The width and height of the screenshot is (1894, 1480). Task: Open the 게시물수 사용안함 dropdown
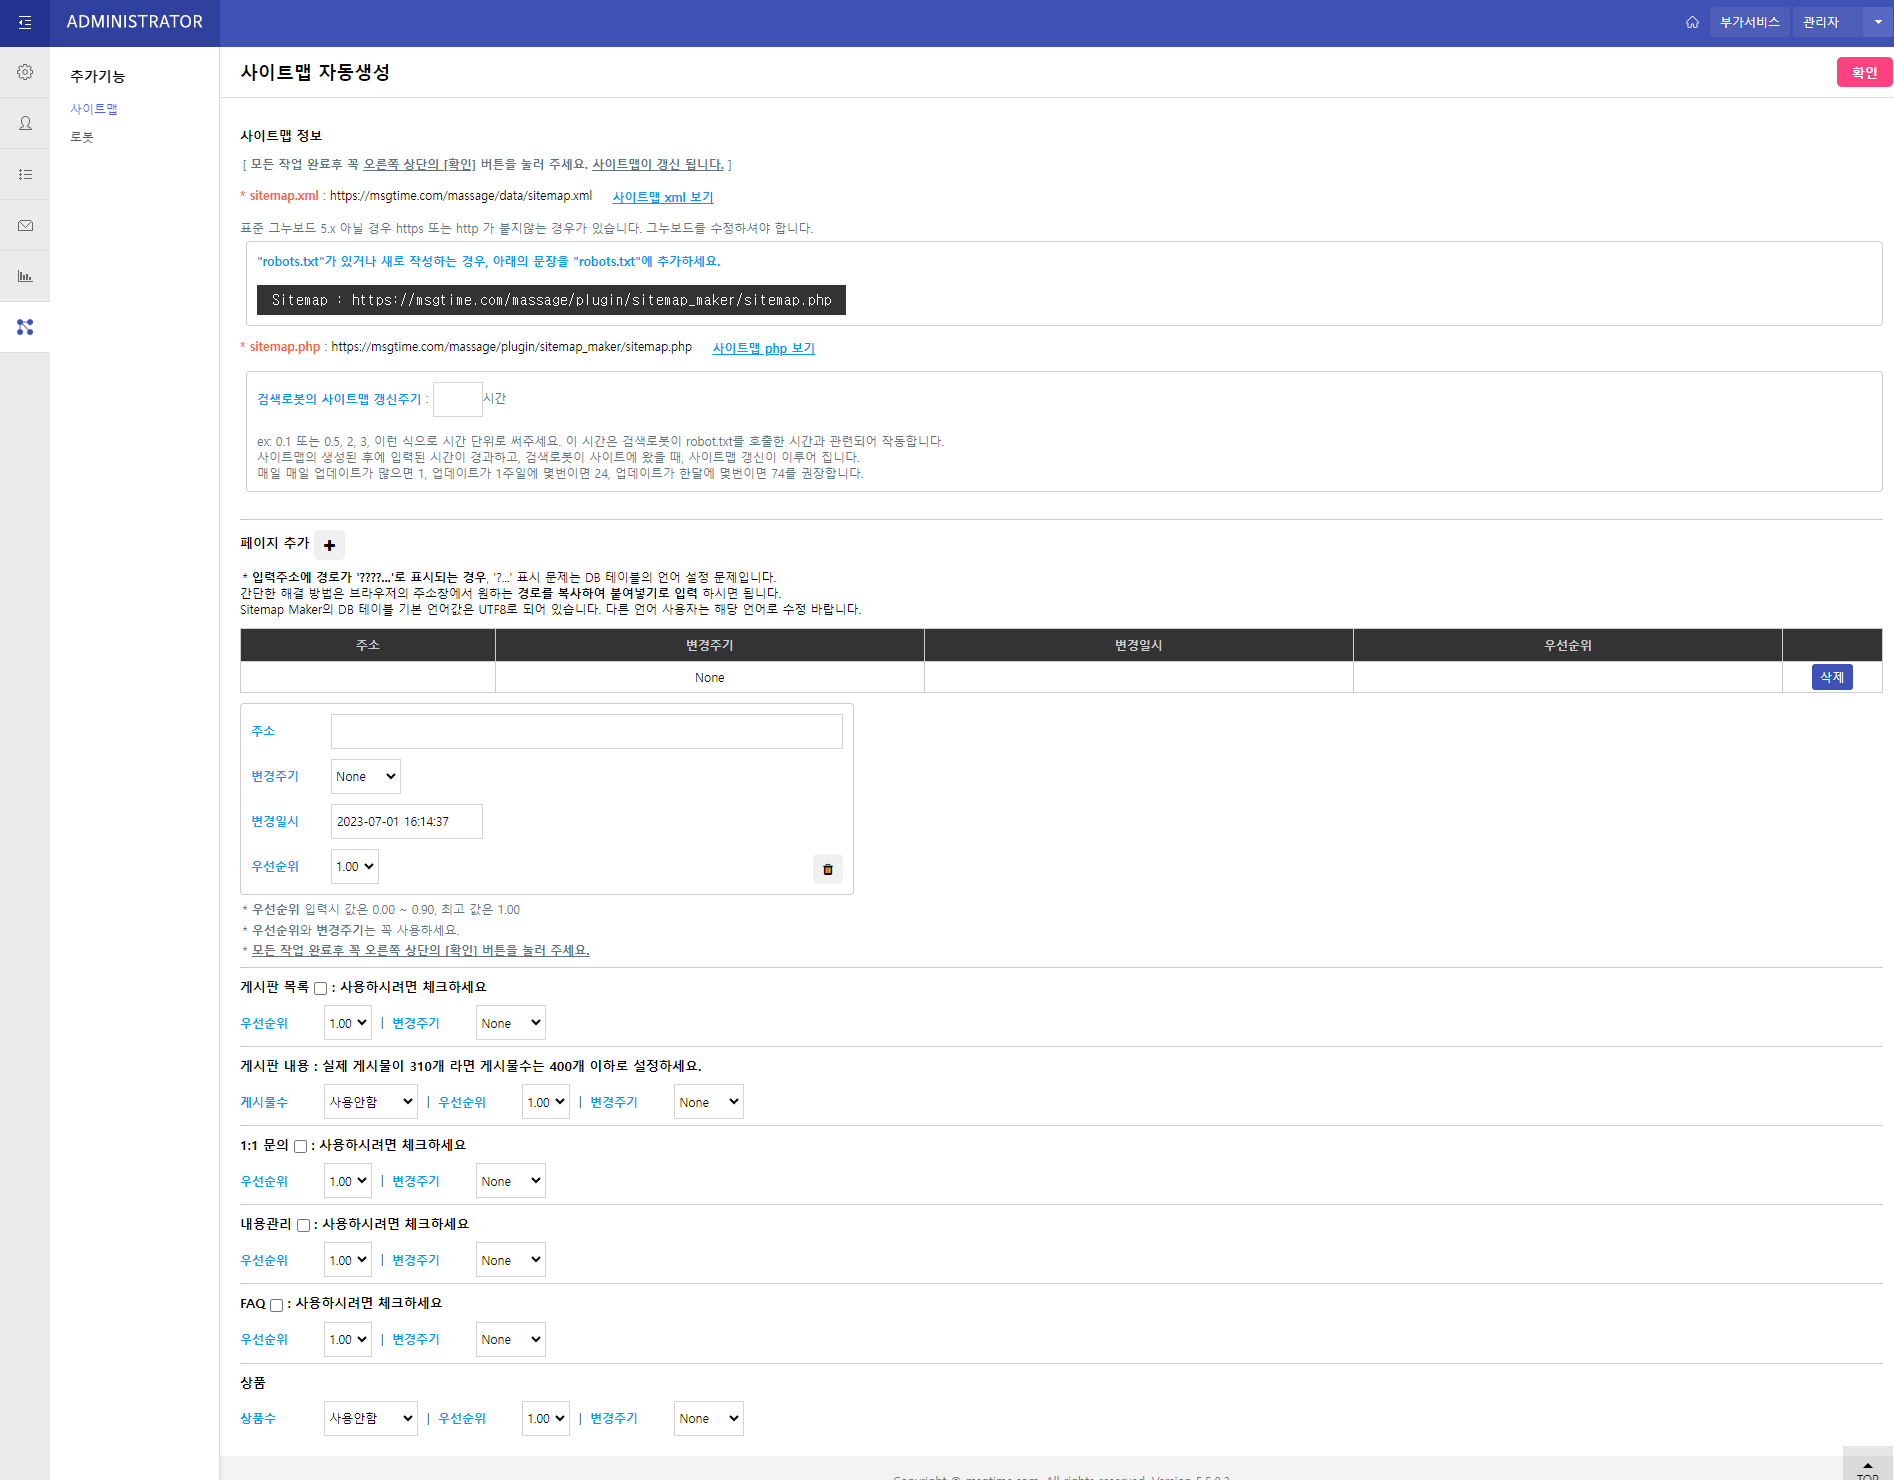(370, 1102)
